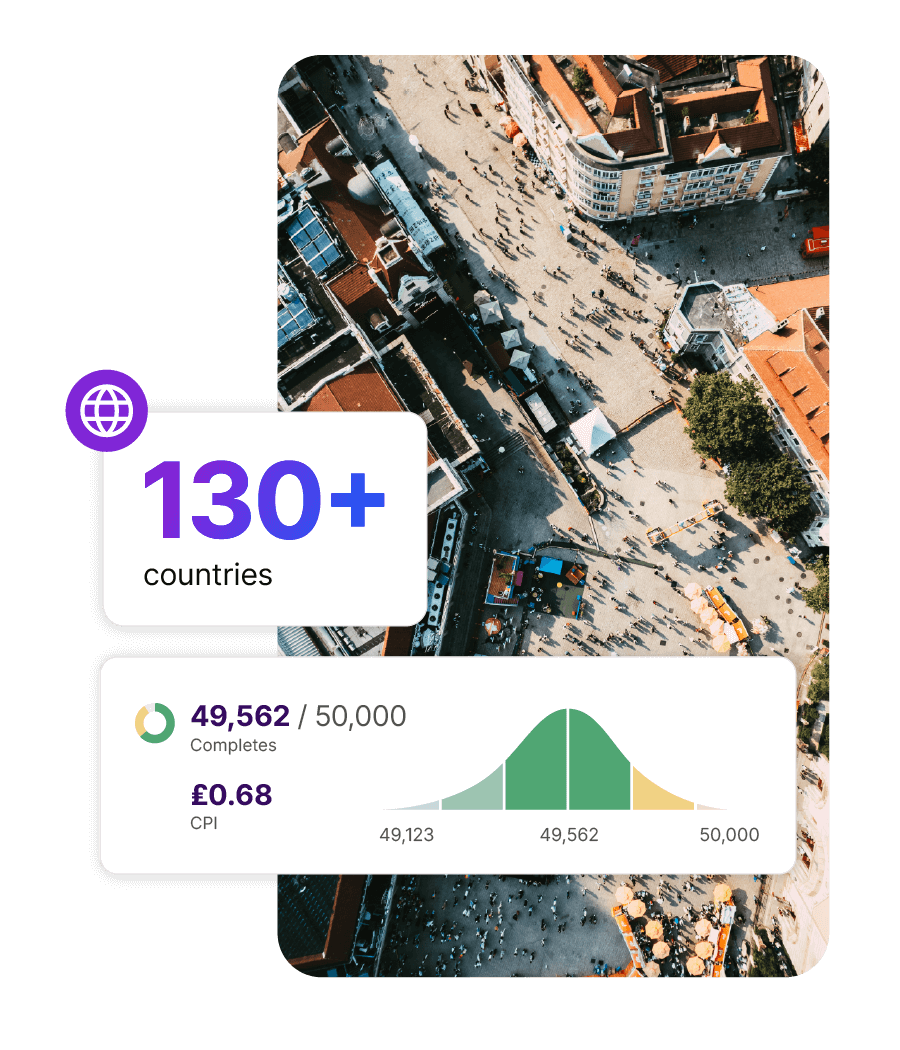
Task: Click the £0.68 cost value
Action: coord(232,795)
